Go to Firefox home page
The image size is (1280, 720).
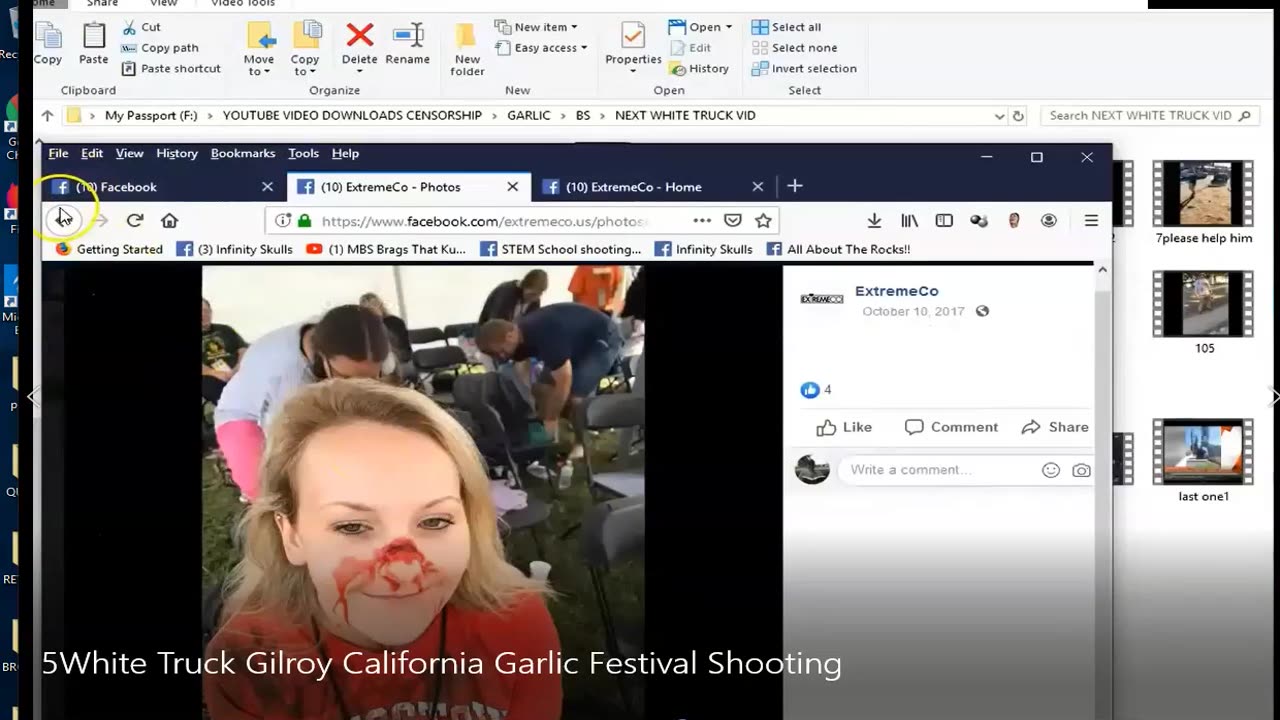169,220
